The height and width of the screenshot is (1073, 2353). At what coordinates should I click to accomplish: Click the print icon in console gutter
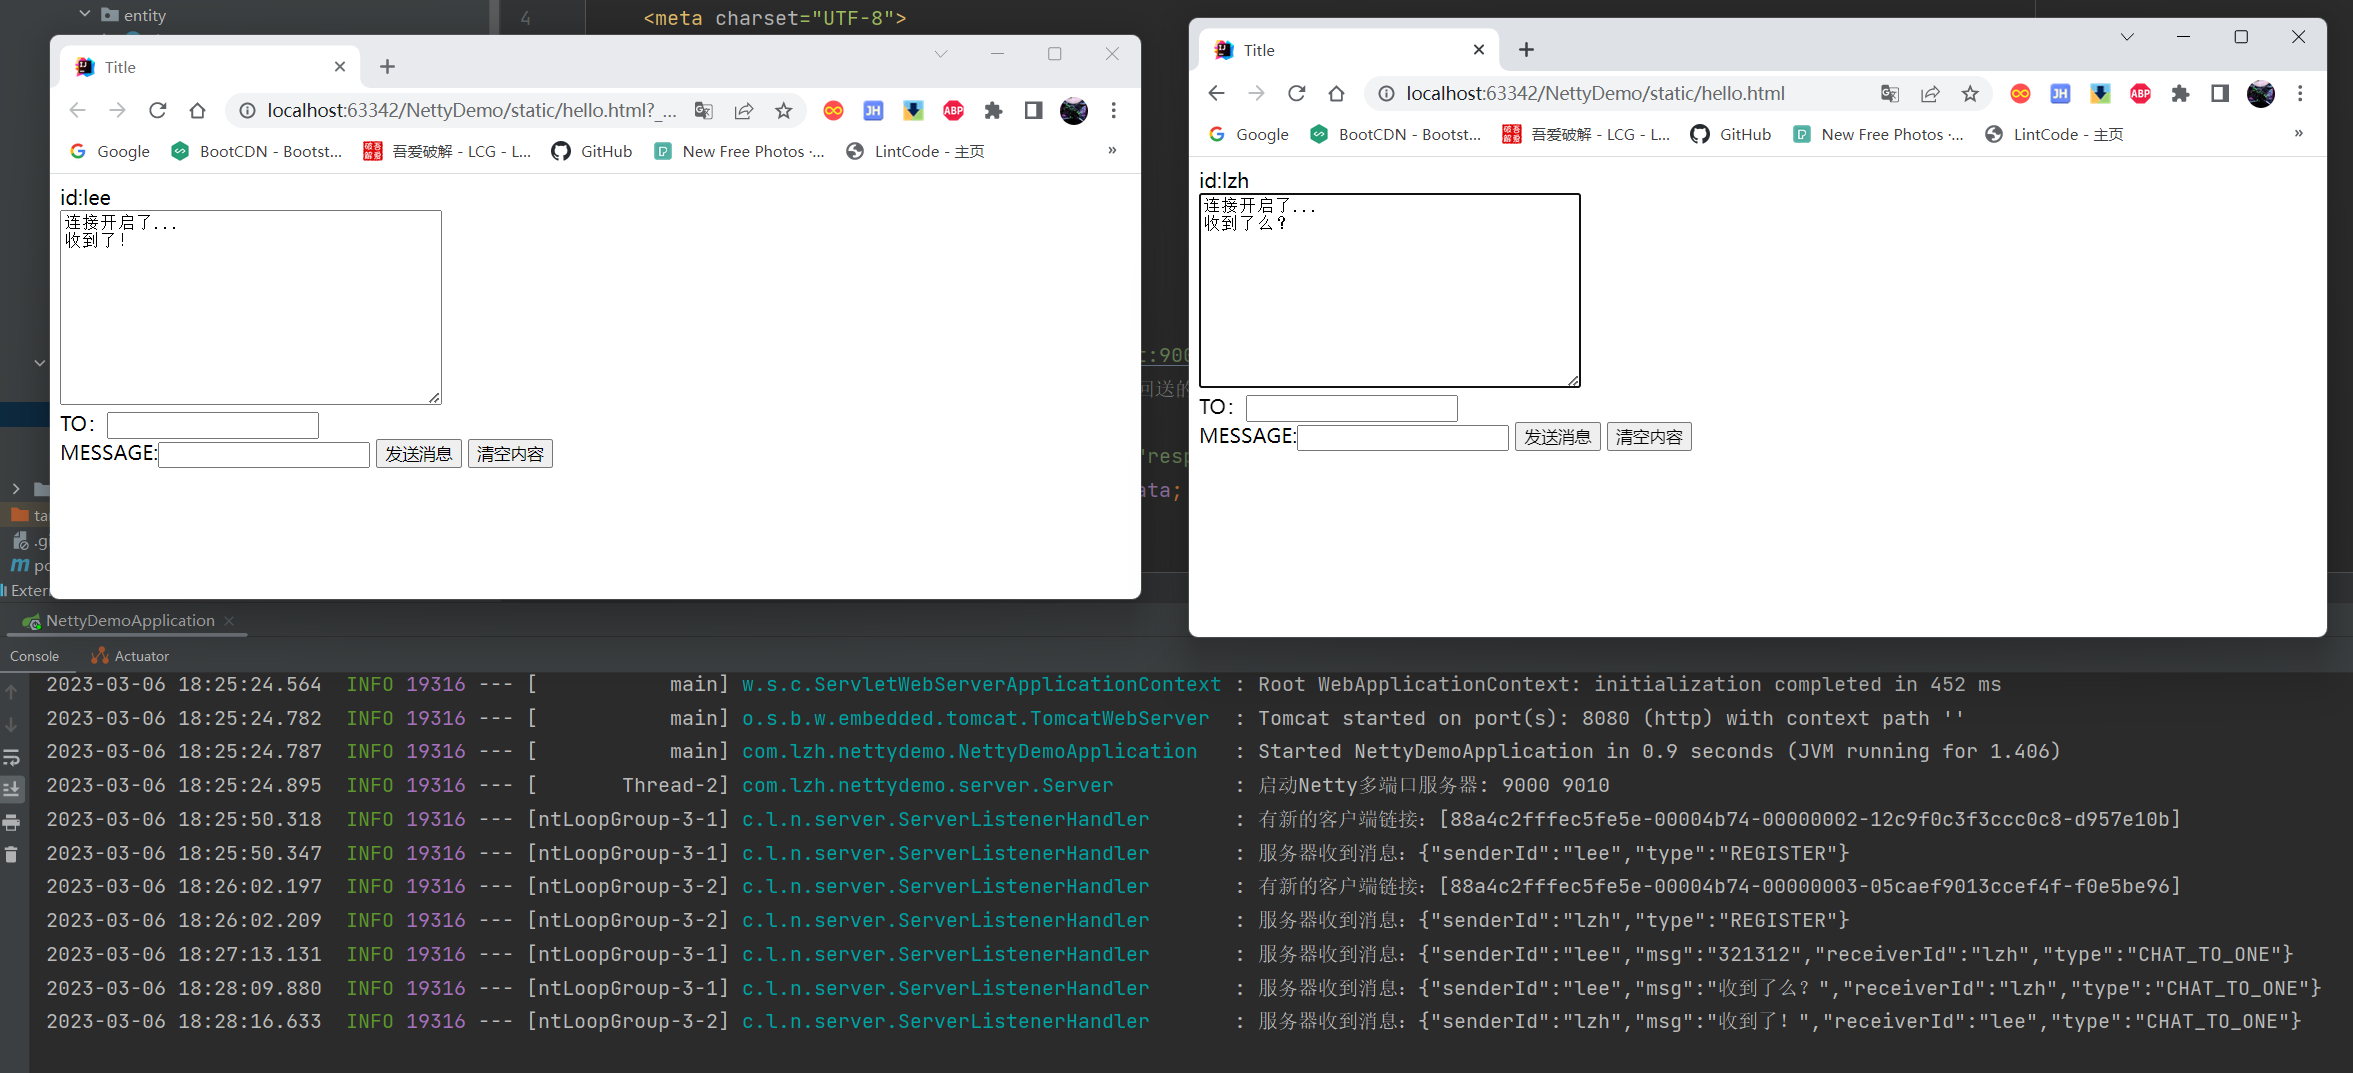[12, 822]
